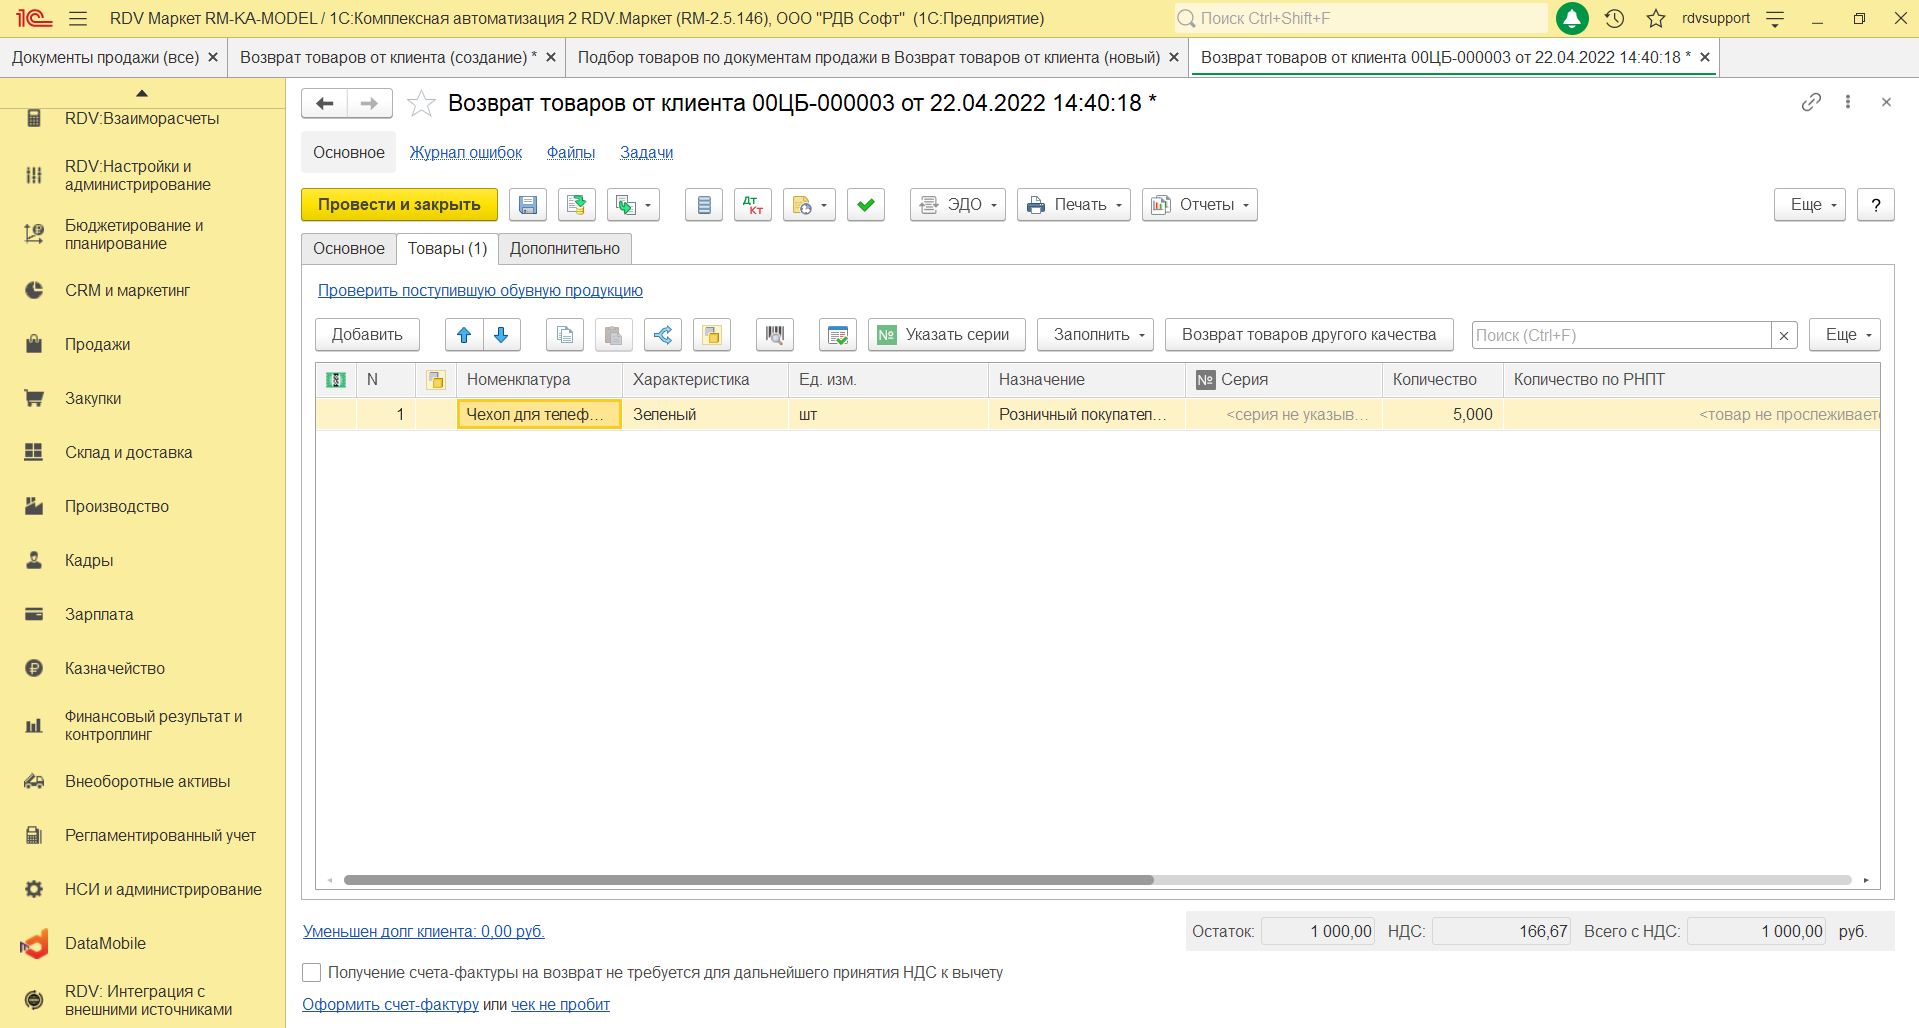Move row down with blue down arrow
The width and height of the screenshot is (1919, 1028).
pos(501,335)
